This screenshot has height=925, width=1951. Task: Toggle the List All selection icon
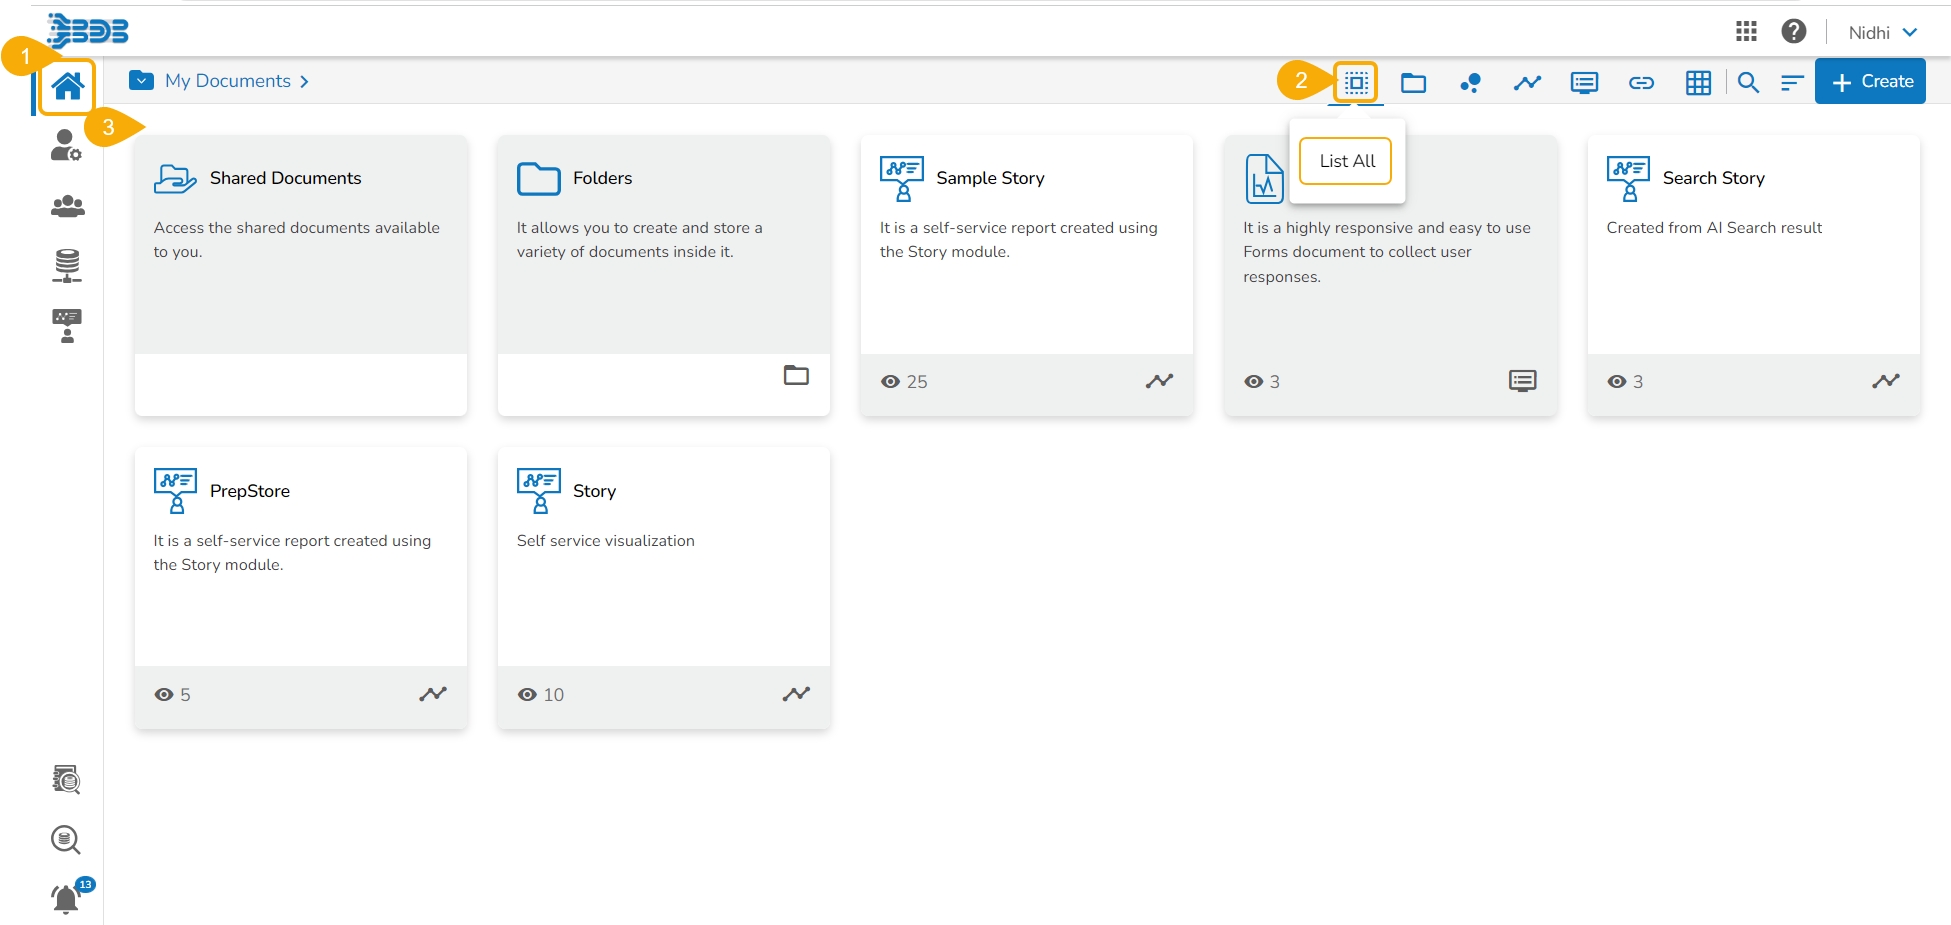(1356, 82)
